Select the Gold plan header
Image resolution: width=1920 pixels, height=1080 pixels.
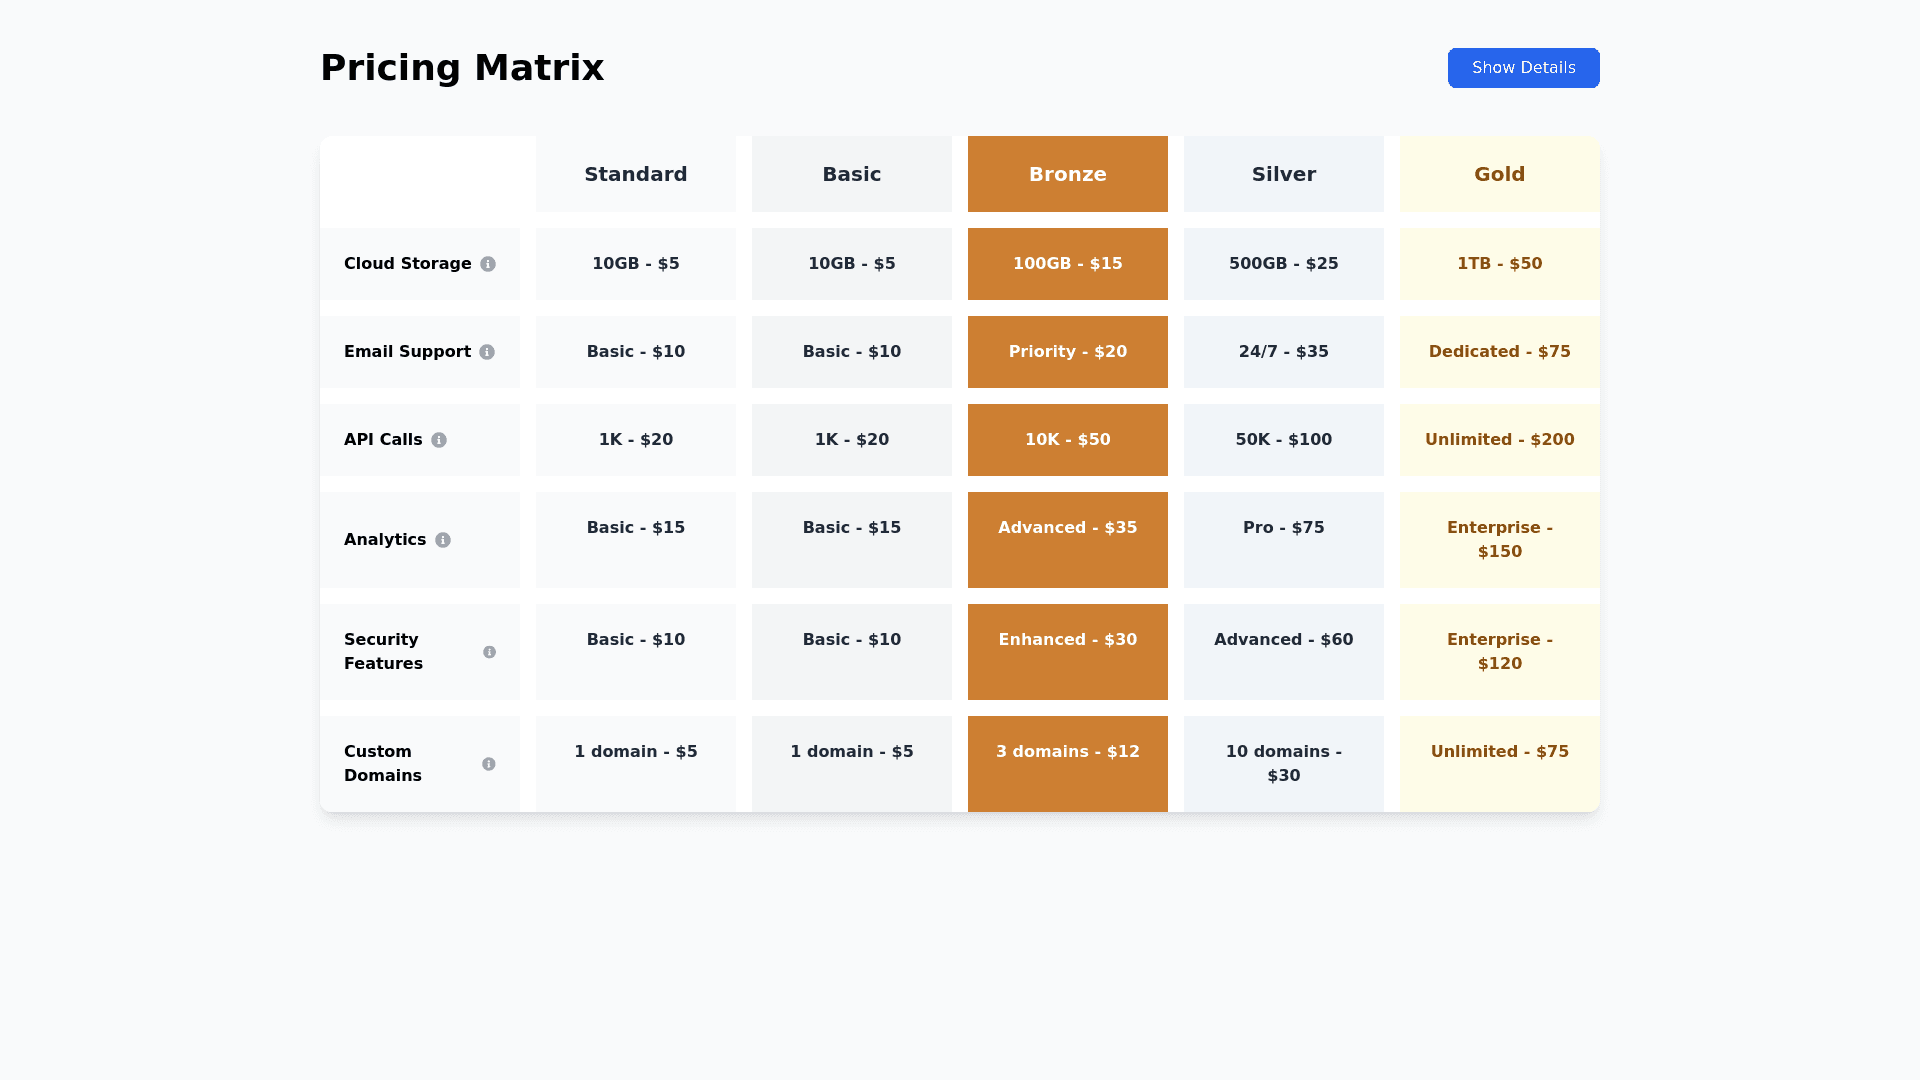1499,174
